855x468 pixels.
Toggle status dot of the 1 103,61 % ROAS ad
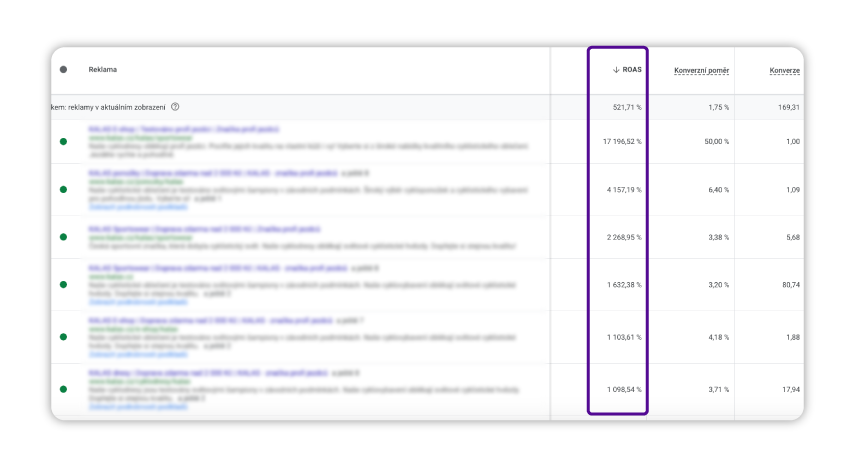[x=64, y=337]
